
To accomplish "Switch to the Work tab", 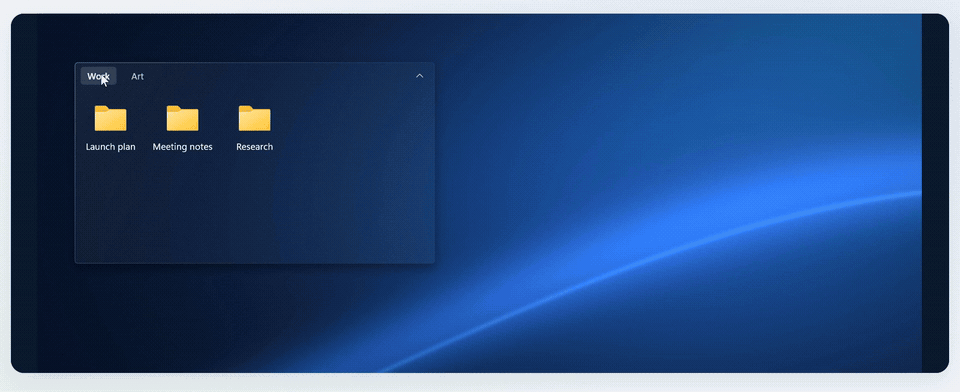I will pos(99,77).
